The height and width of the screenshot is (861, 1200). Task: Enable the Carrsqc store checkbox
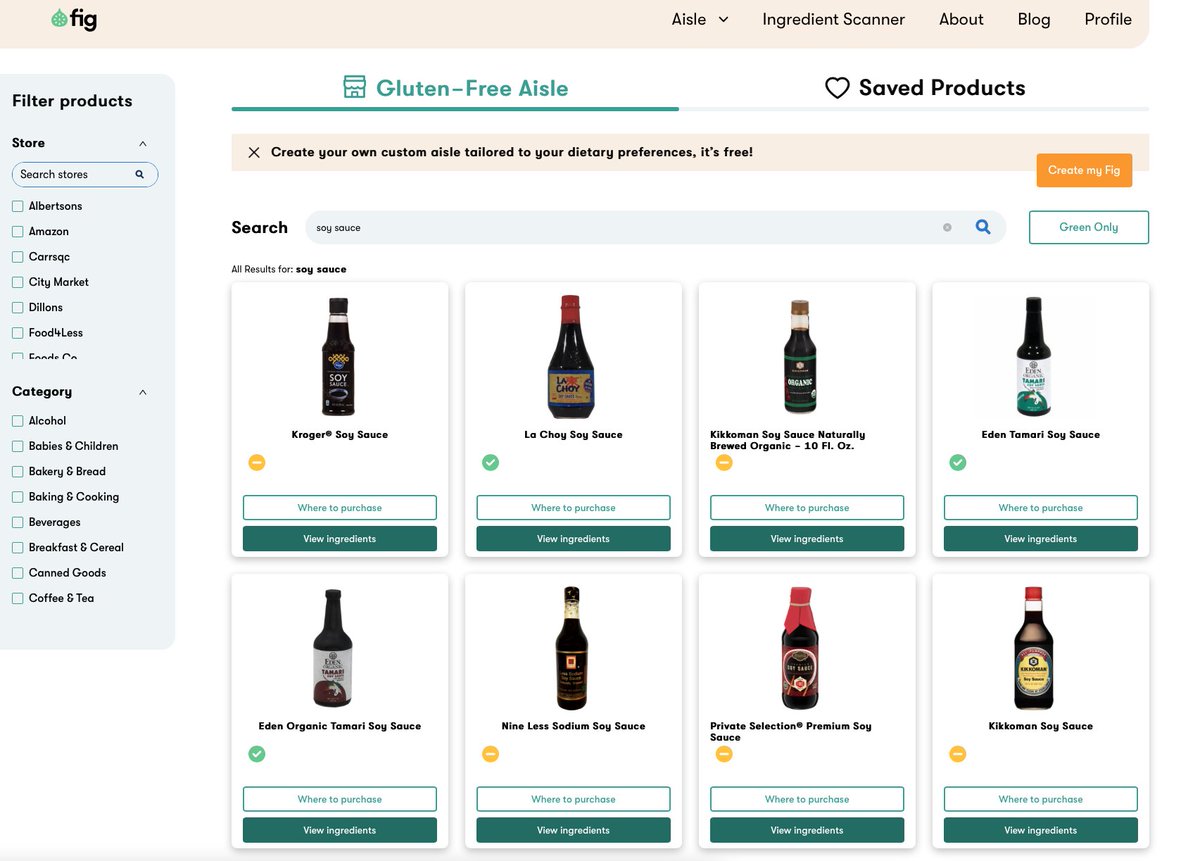tap(17, 257)
